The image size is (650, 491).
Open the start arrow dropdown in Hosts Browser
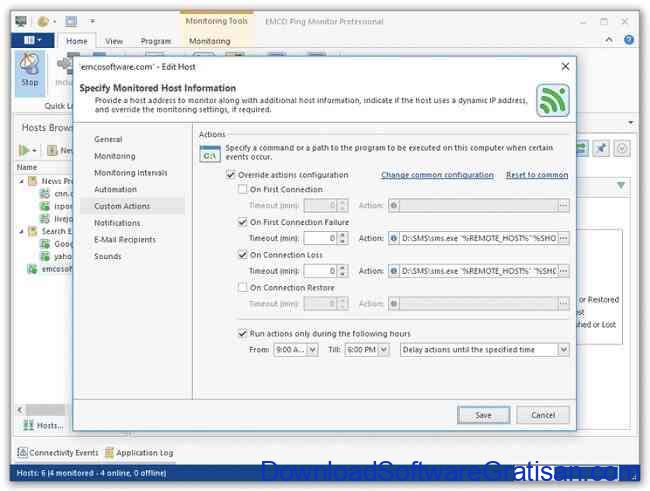[34, 150]
